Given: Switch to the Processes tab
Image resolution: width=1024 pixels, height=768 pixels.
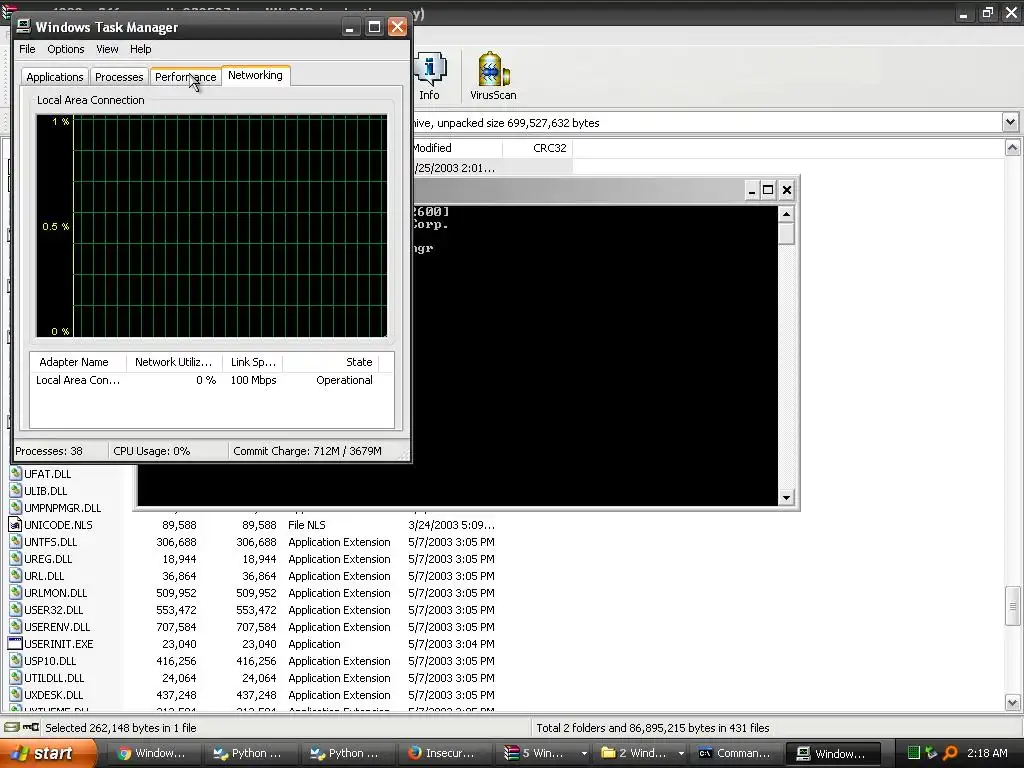Looking at the screenshot, I should pos(119,76).
